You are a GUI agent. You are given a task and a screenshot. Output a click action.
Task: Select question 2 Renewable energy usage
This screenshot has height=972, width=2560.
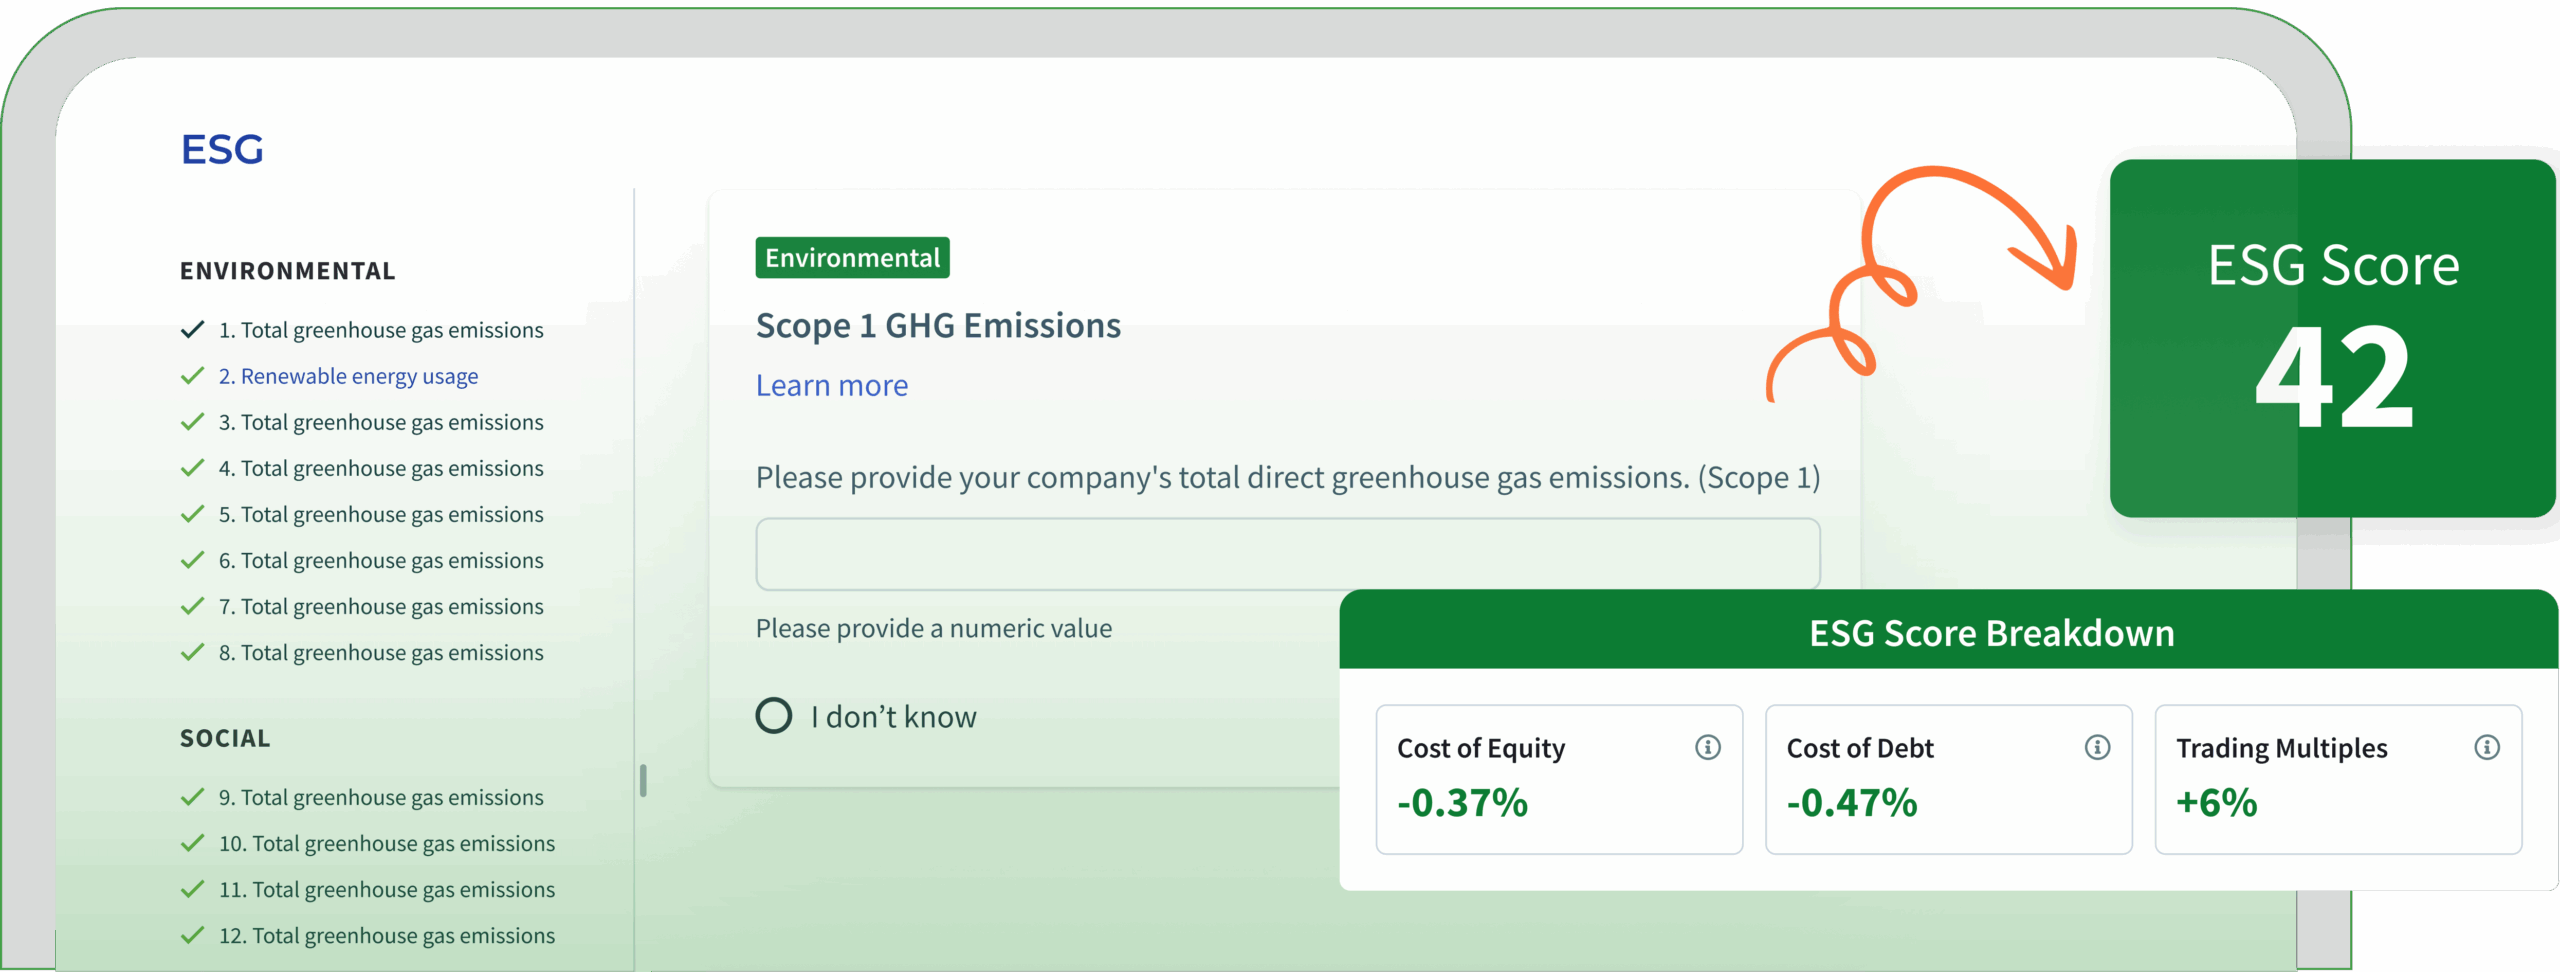point(348,376)
